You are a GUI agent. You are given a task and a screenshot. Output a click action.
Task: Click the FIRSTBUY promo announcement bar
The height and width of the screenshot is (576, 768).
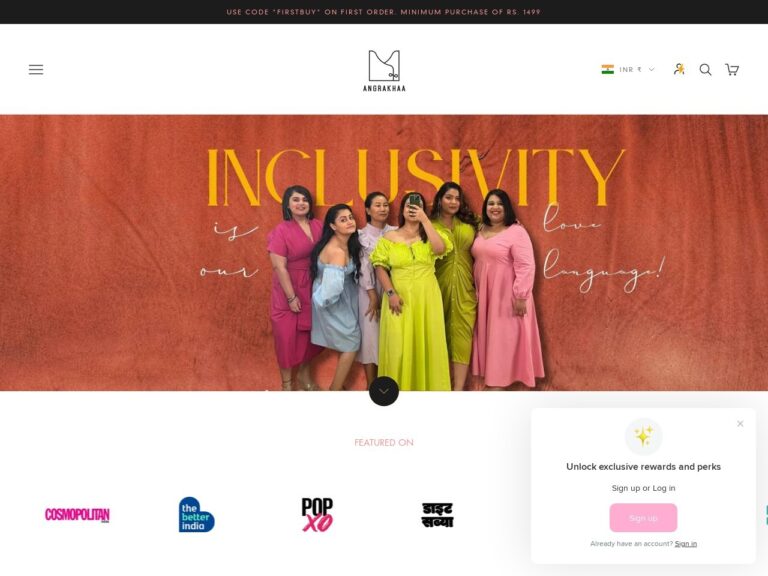384,12
